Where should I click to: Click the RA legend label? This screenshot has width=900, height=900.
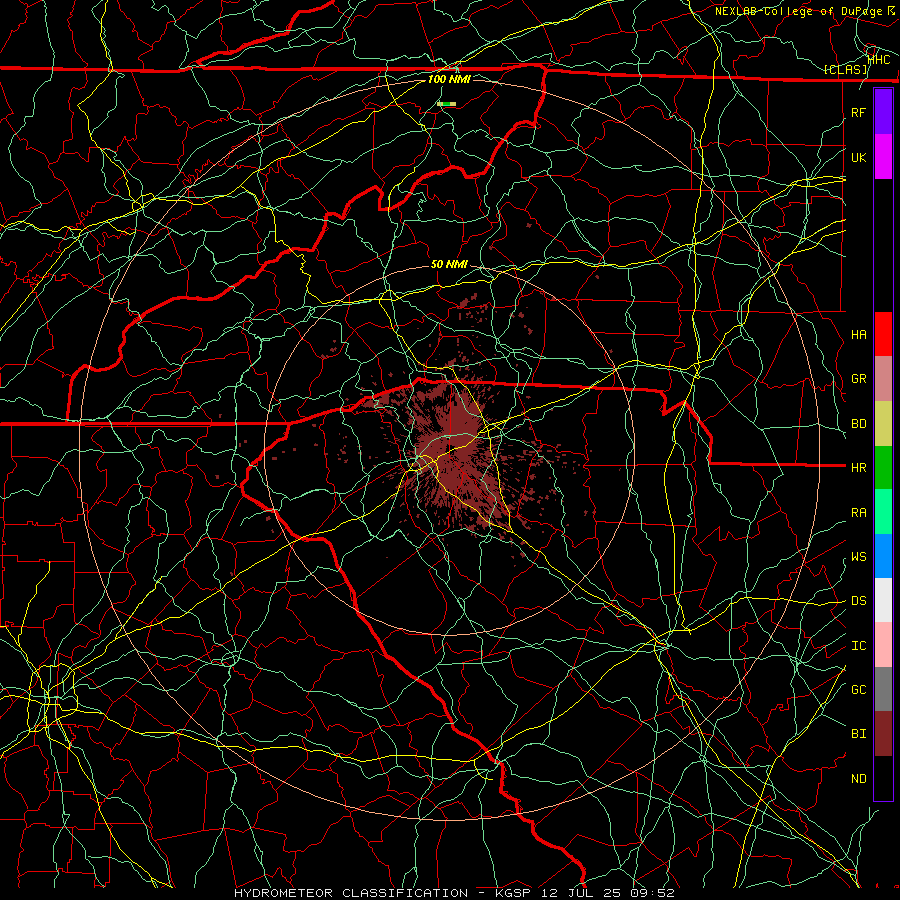[859, 513]
